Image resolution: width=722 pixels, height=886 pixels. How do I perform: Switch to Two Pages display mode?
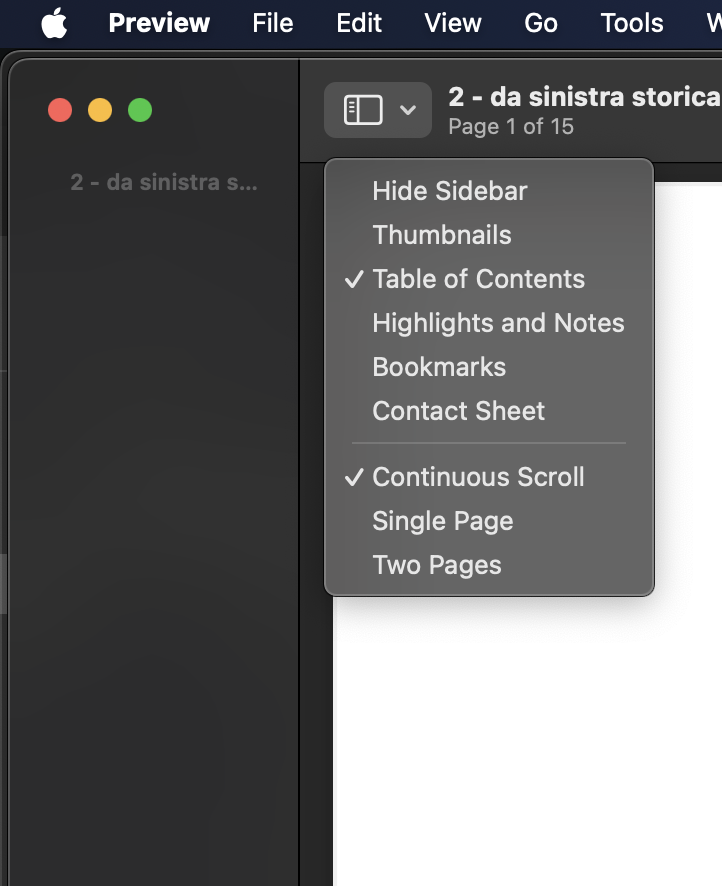436,564
